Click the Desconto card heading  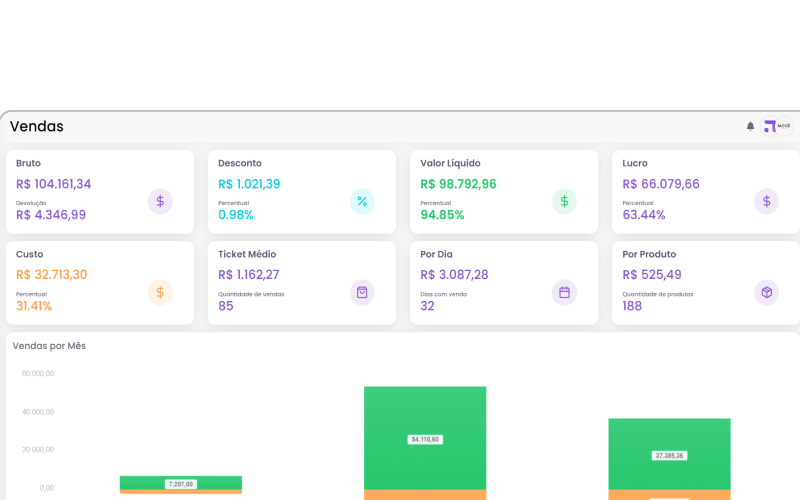240,163
